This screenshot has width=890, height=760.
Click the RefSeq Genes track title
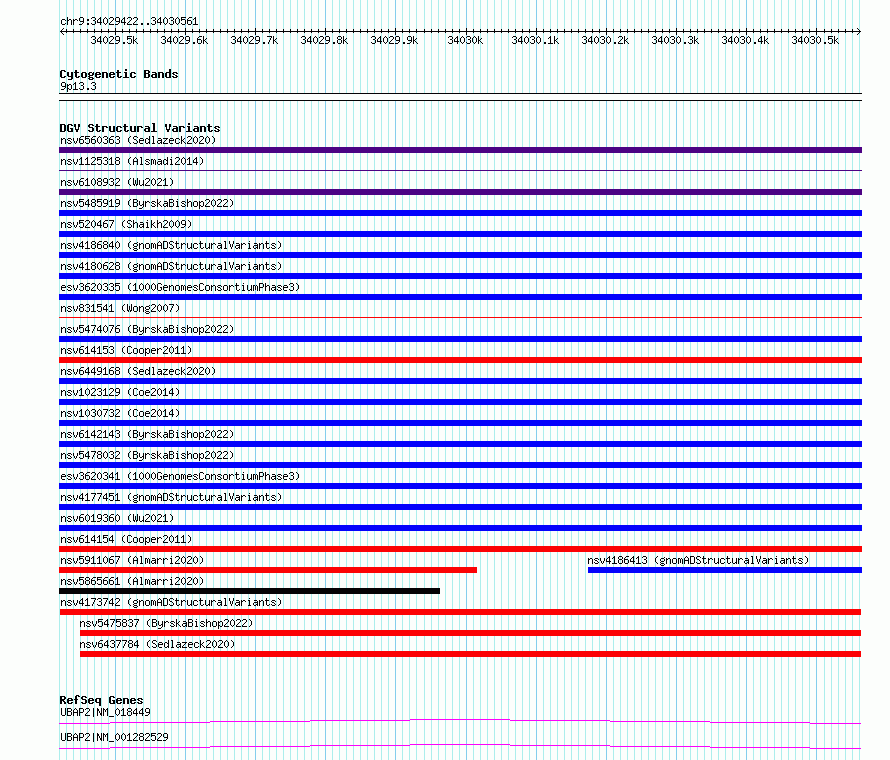tap(101, 700)
